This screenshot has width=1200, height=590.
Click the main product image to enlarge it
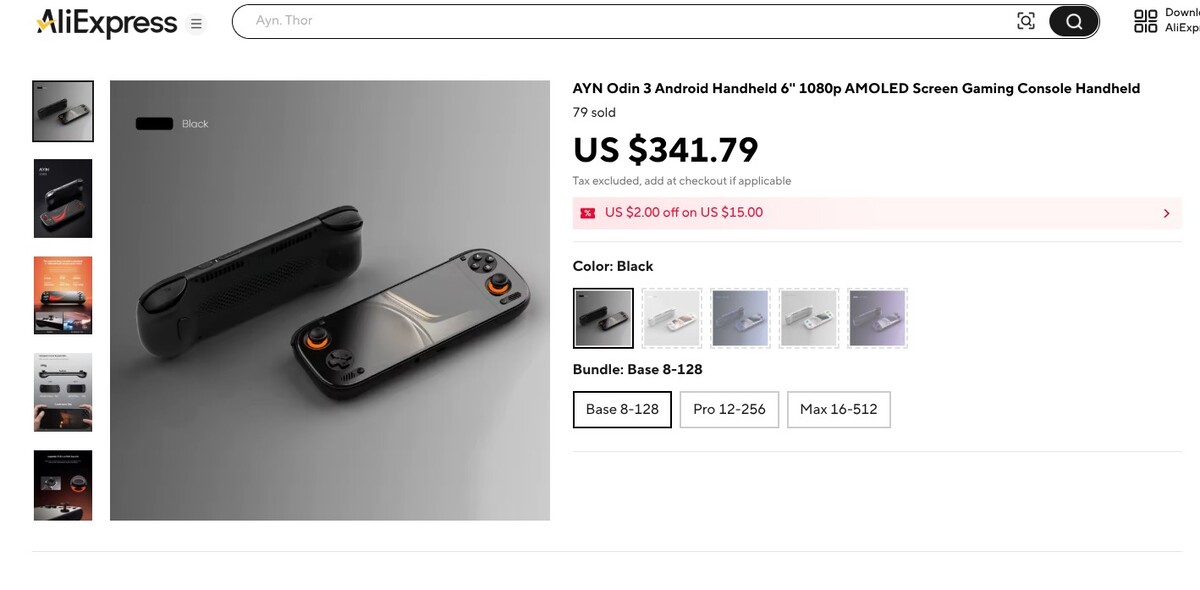[330, 300]
